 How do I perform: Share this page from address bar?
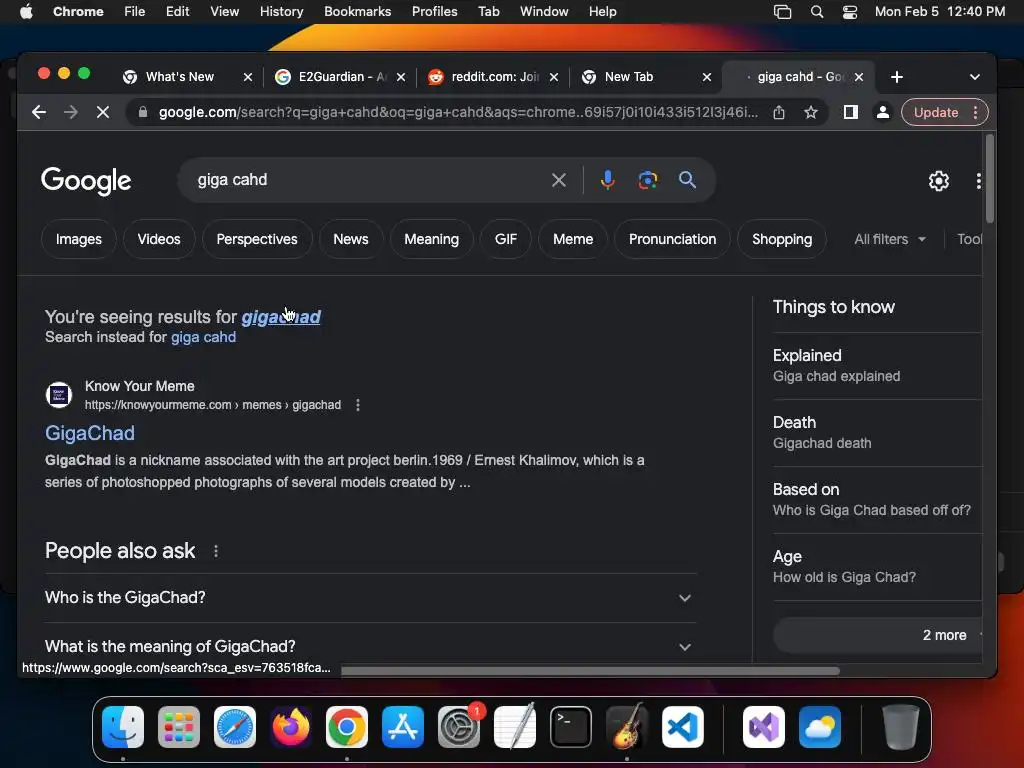778,112
